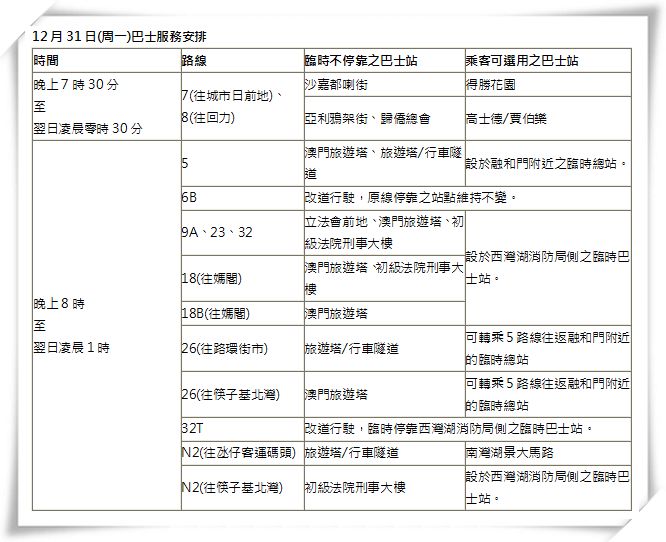Select the 路線 column header

195,61
